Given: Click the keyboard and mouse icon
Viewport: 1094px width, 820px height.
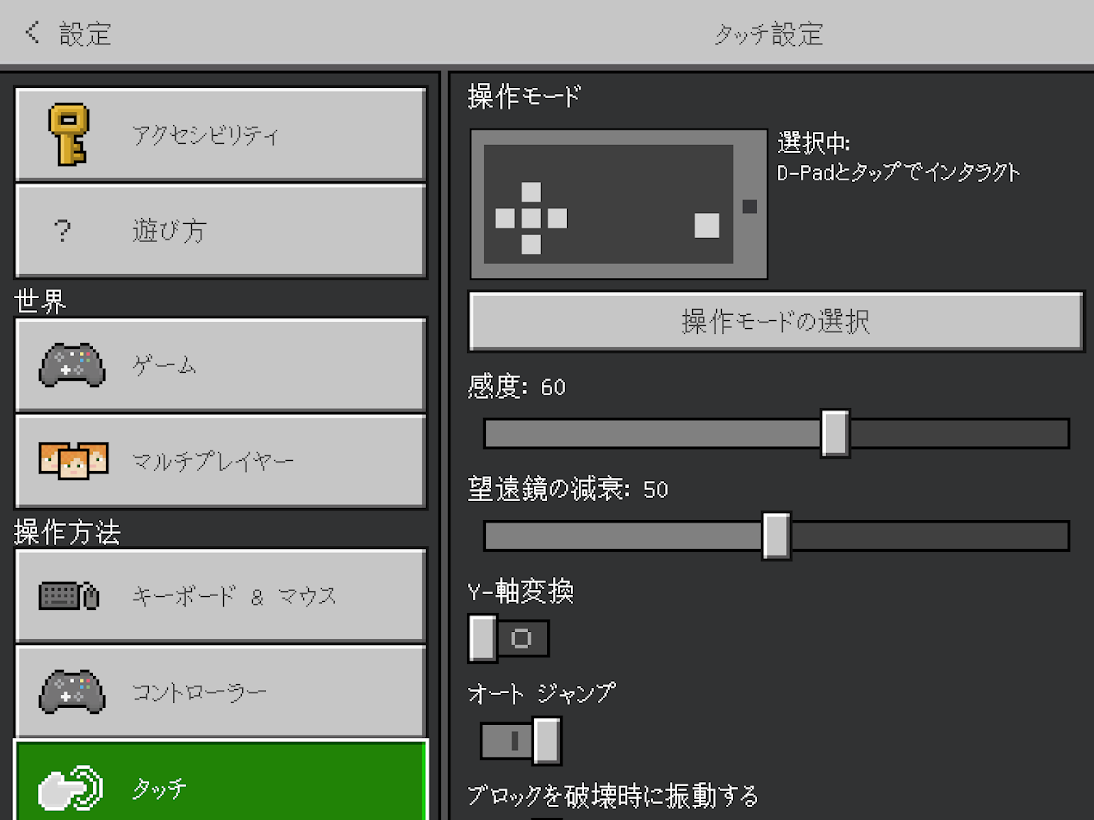Looking at the screenshot, I should coord(69,596).
